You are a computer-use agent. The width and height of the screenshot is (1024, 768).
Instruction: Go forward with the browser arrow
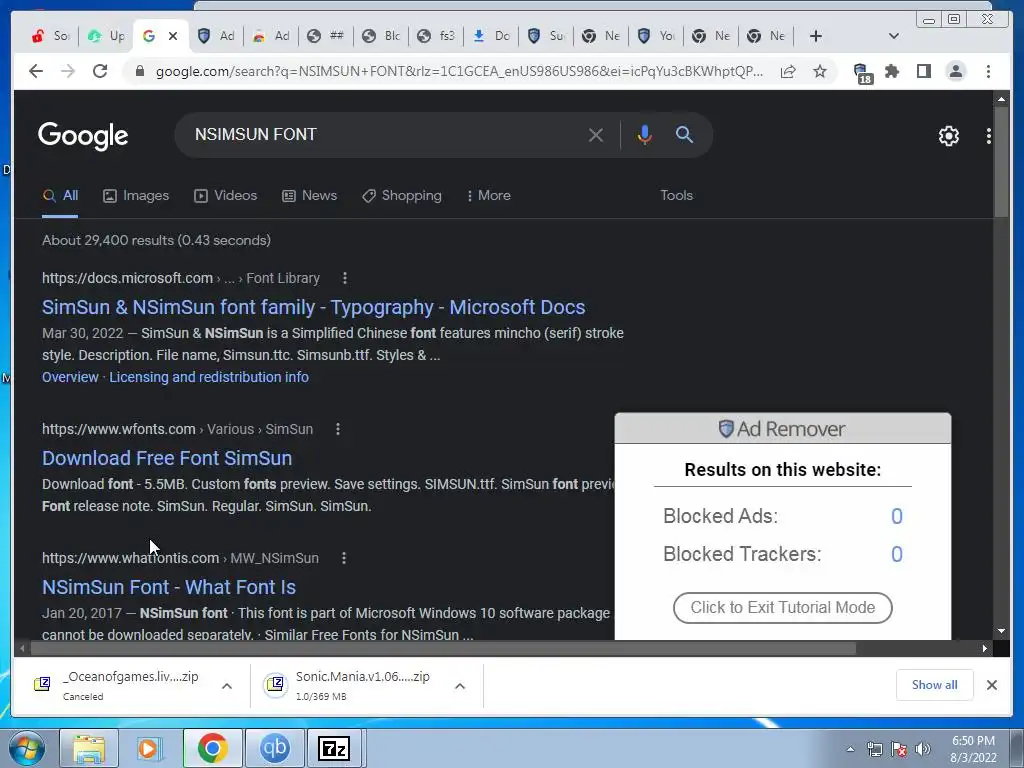coord(68,71)
